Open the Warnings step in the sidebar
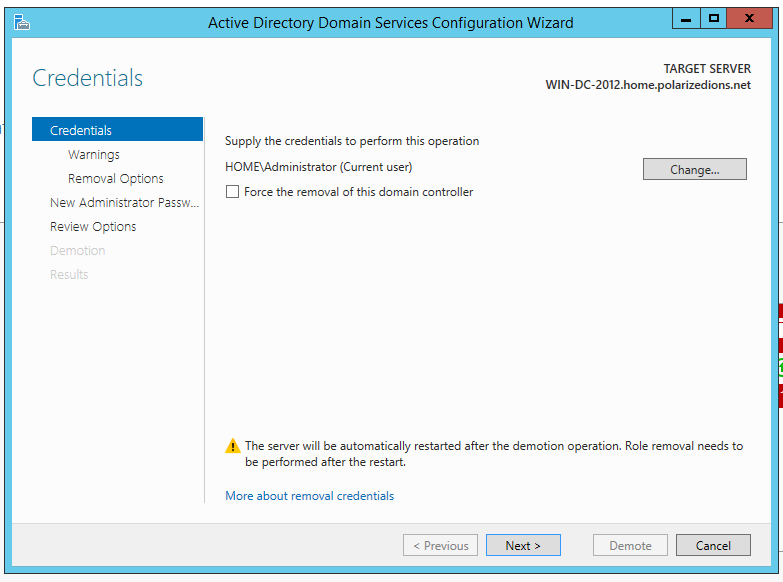Image resolution: width=783 pixels, height=582 pixels. (94, 155)
